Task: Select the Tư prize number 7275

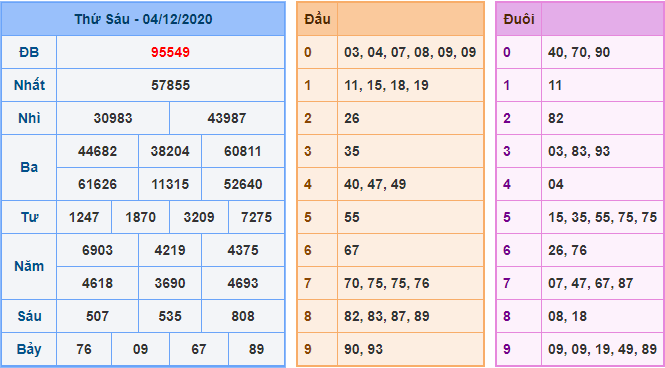Action: (x=257, y=217)
